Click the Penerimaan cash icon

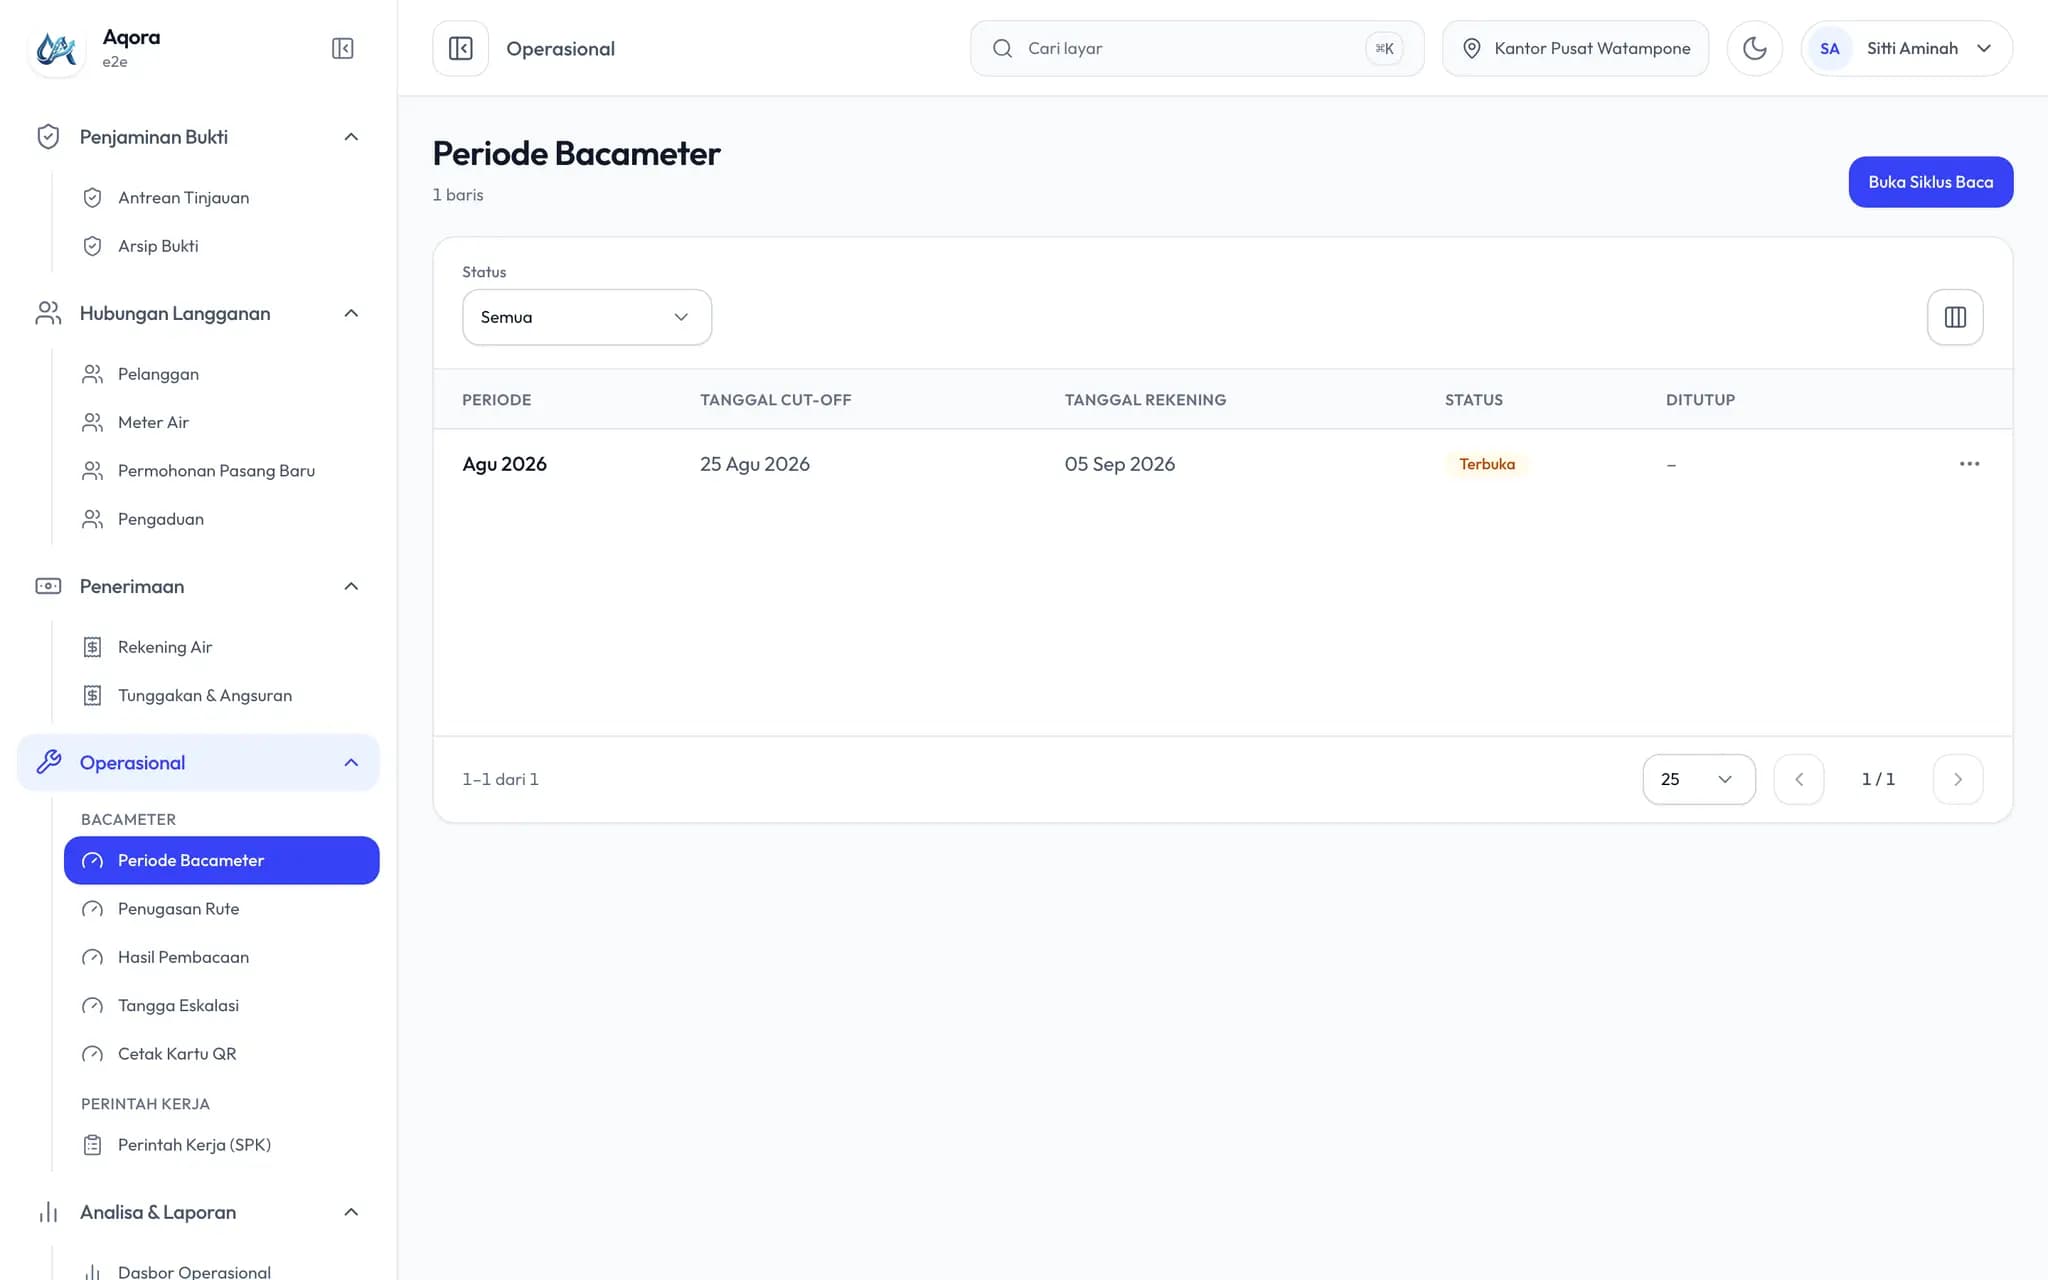(x=48, y=586)
